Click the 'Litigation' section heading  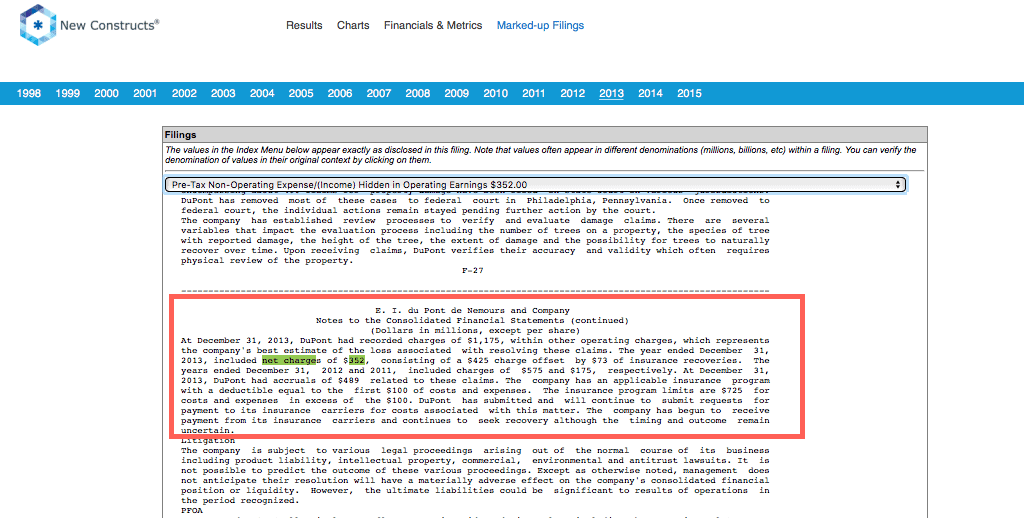point(208,441)
